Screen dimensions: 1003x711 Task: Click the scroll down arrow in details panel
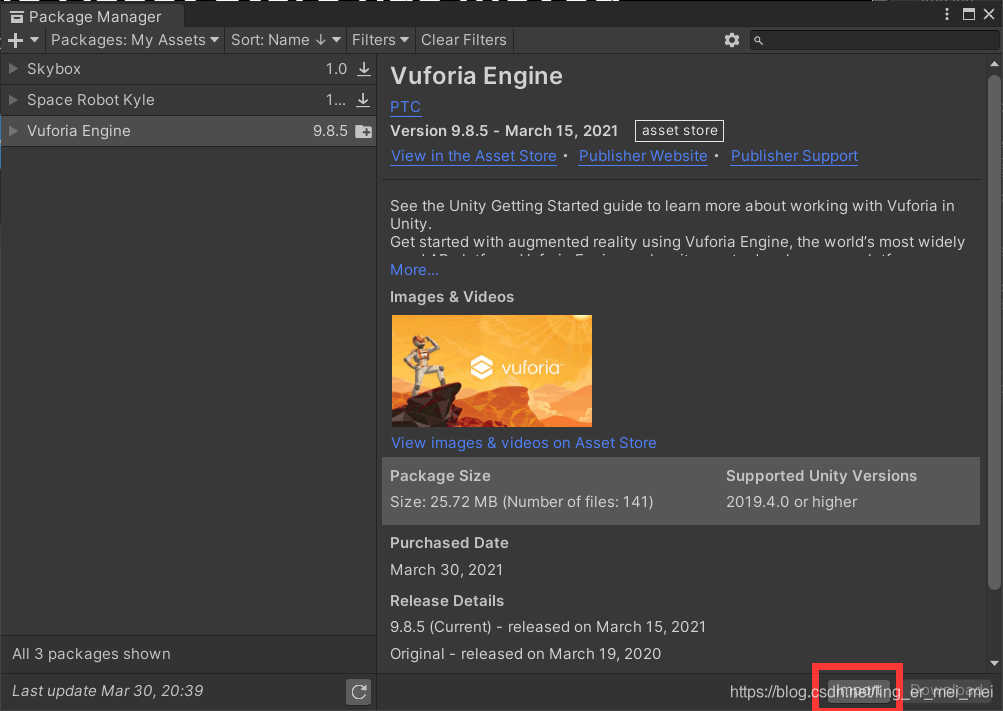(x=994, y=663)
